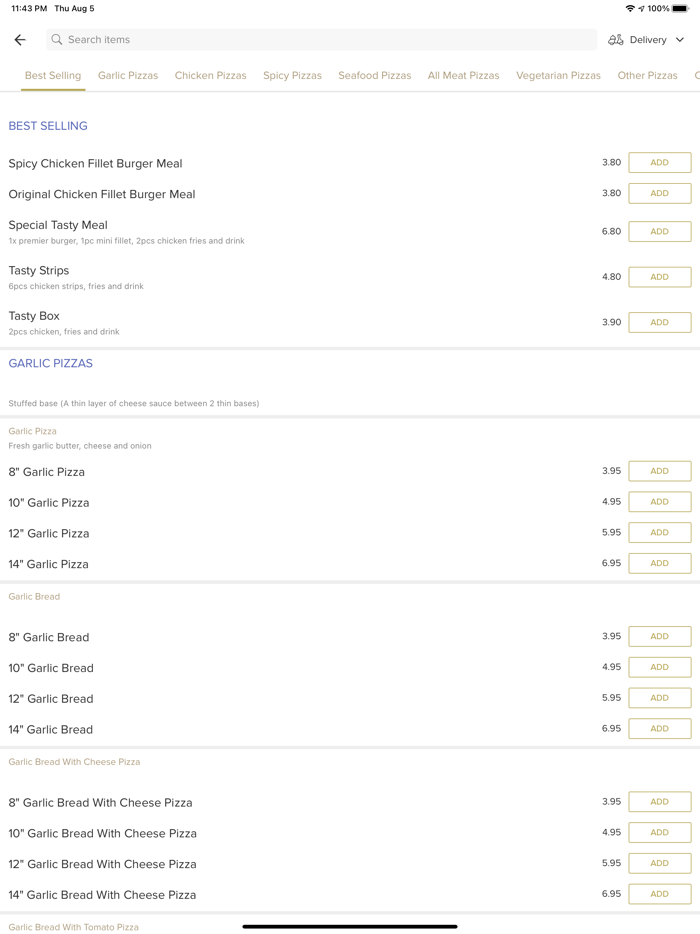Tap the delivery scooter icon
This screenshot has height=934, width=700.
click(615, 40)
